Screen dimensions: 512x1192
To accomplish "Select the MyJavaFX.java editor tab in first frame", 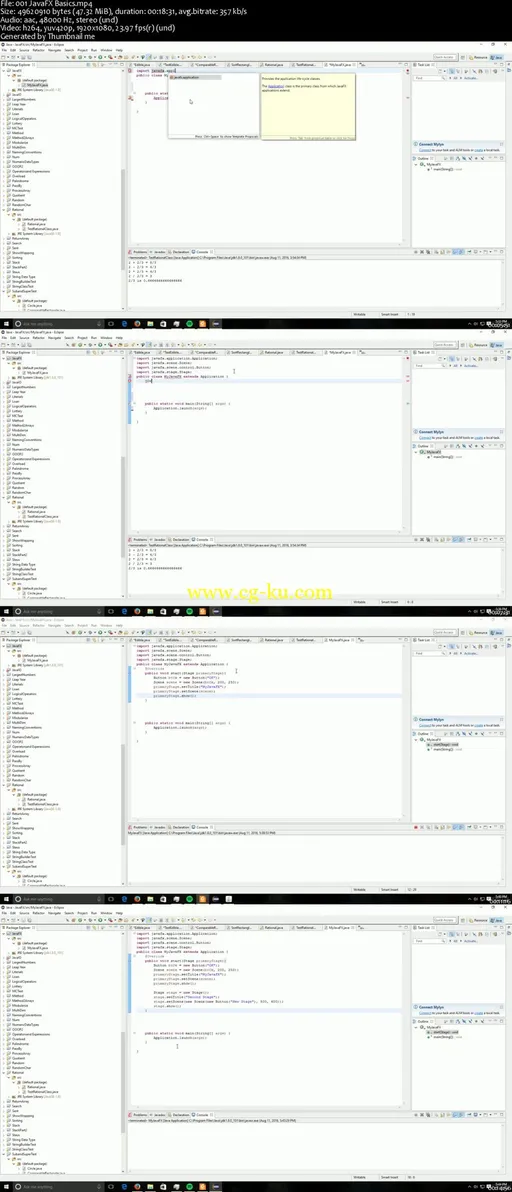I will pyautogui.click(x=340, y=65).
